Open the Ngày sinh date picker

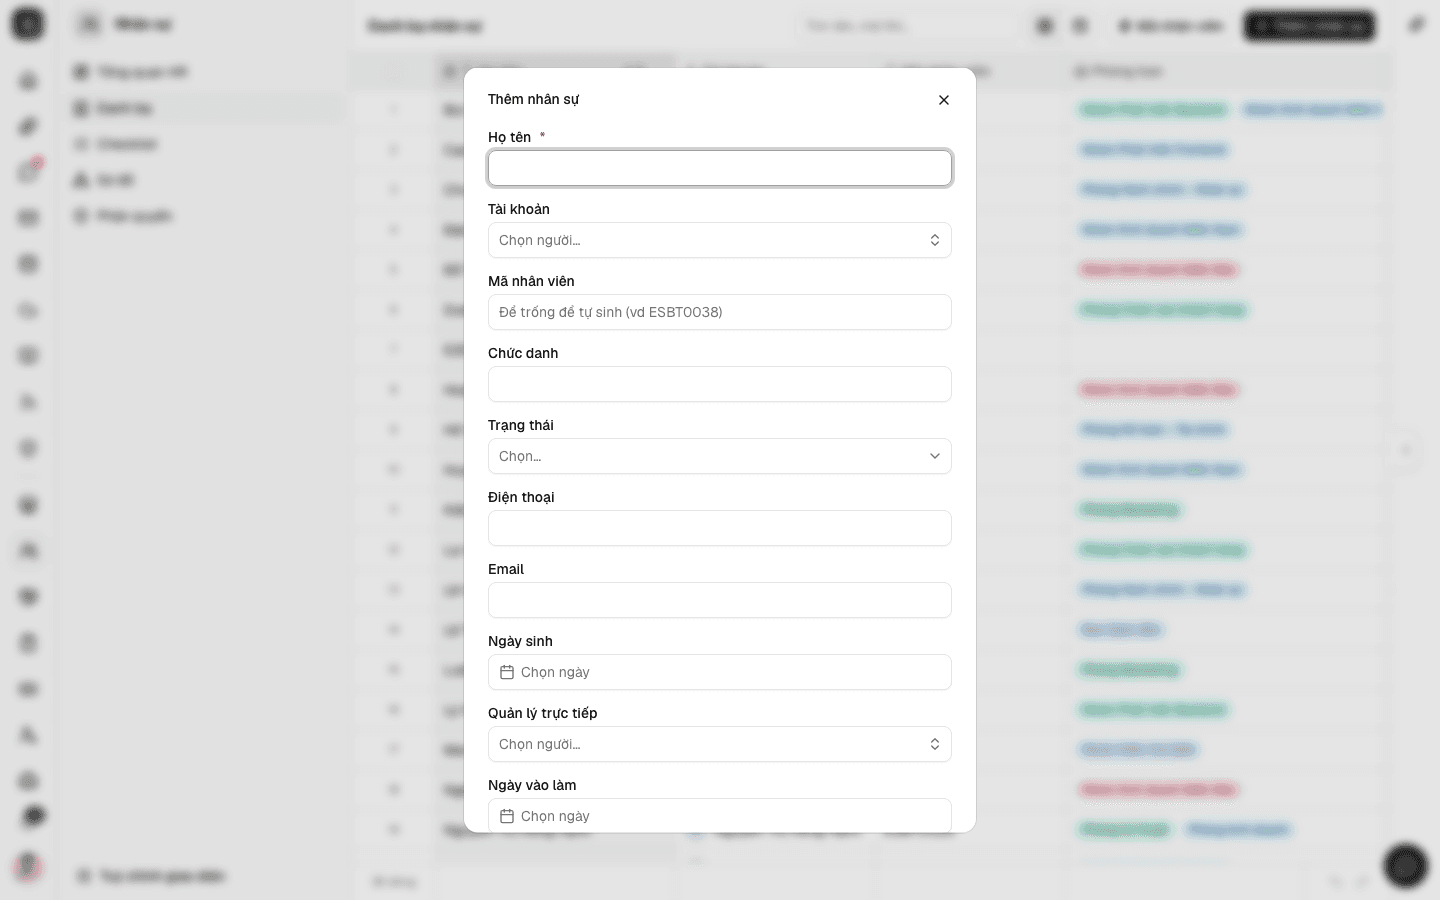[720, 672]
